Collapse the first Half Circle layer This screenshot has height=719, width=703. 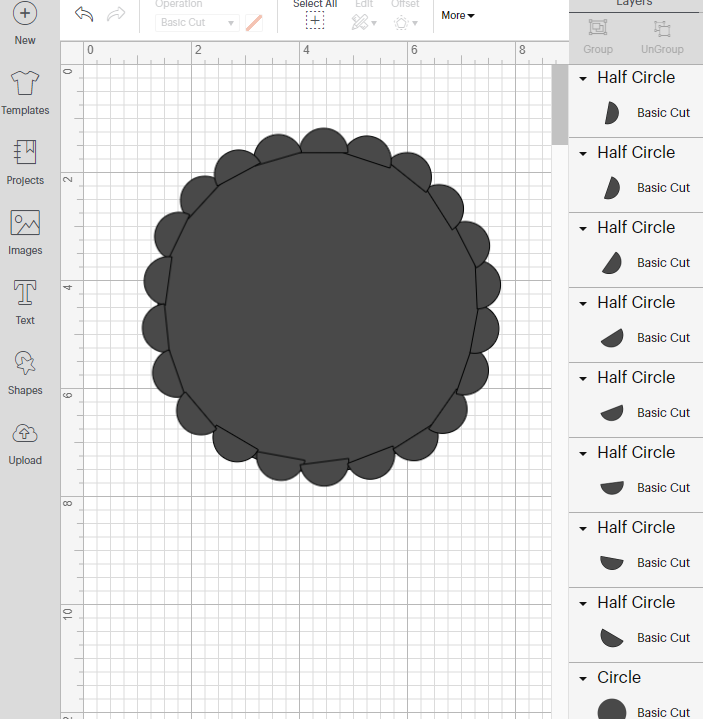click(x=583, y=79)
